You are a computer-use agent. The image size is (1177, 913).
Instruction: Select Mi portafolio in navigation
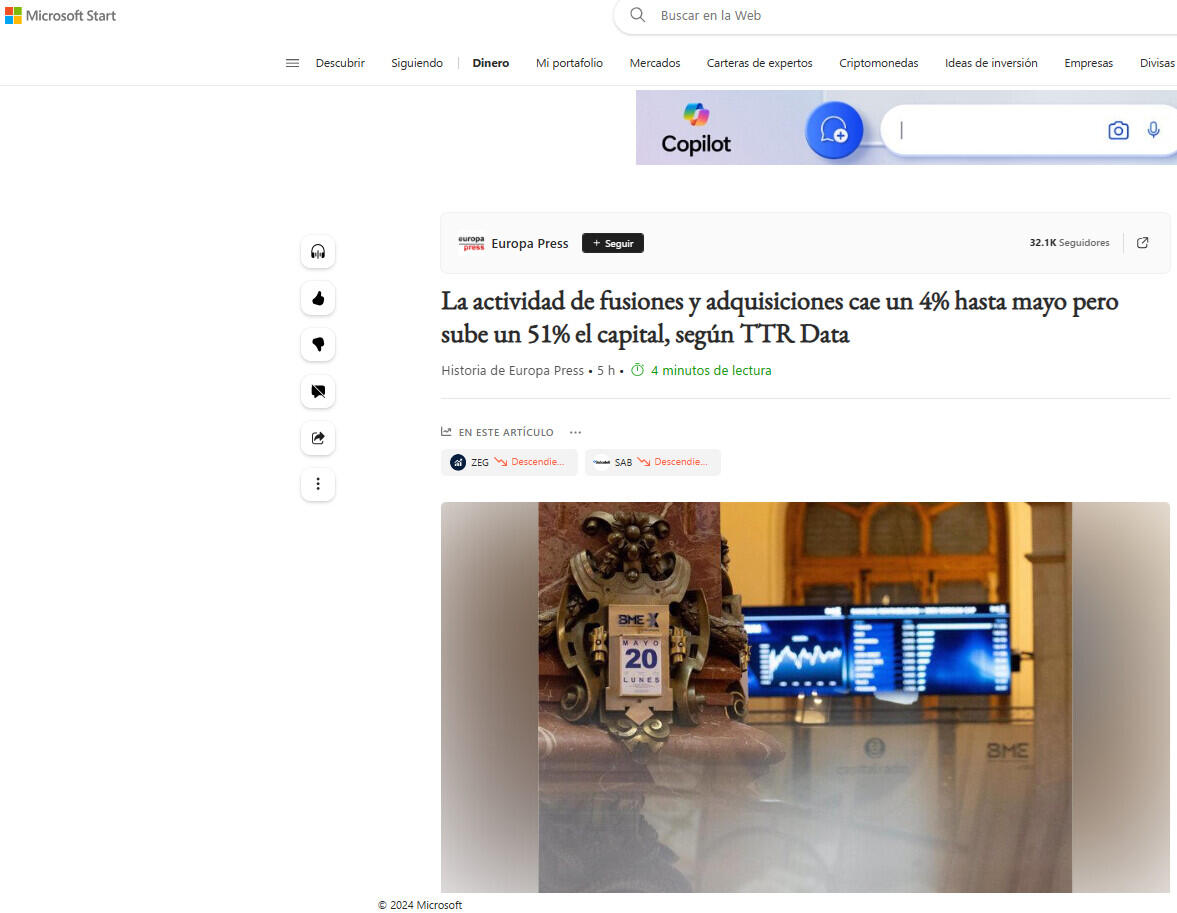point(569,63)
